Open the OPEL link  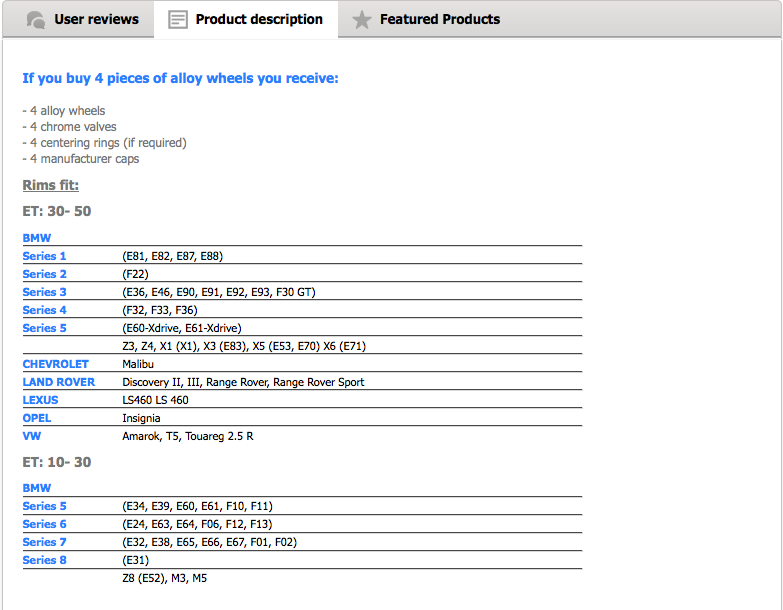36,418
